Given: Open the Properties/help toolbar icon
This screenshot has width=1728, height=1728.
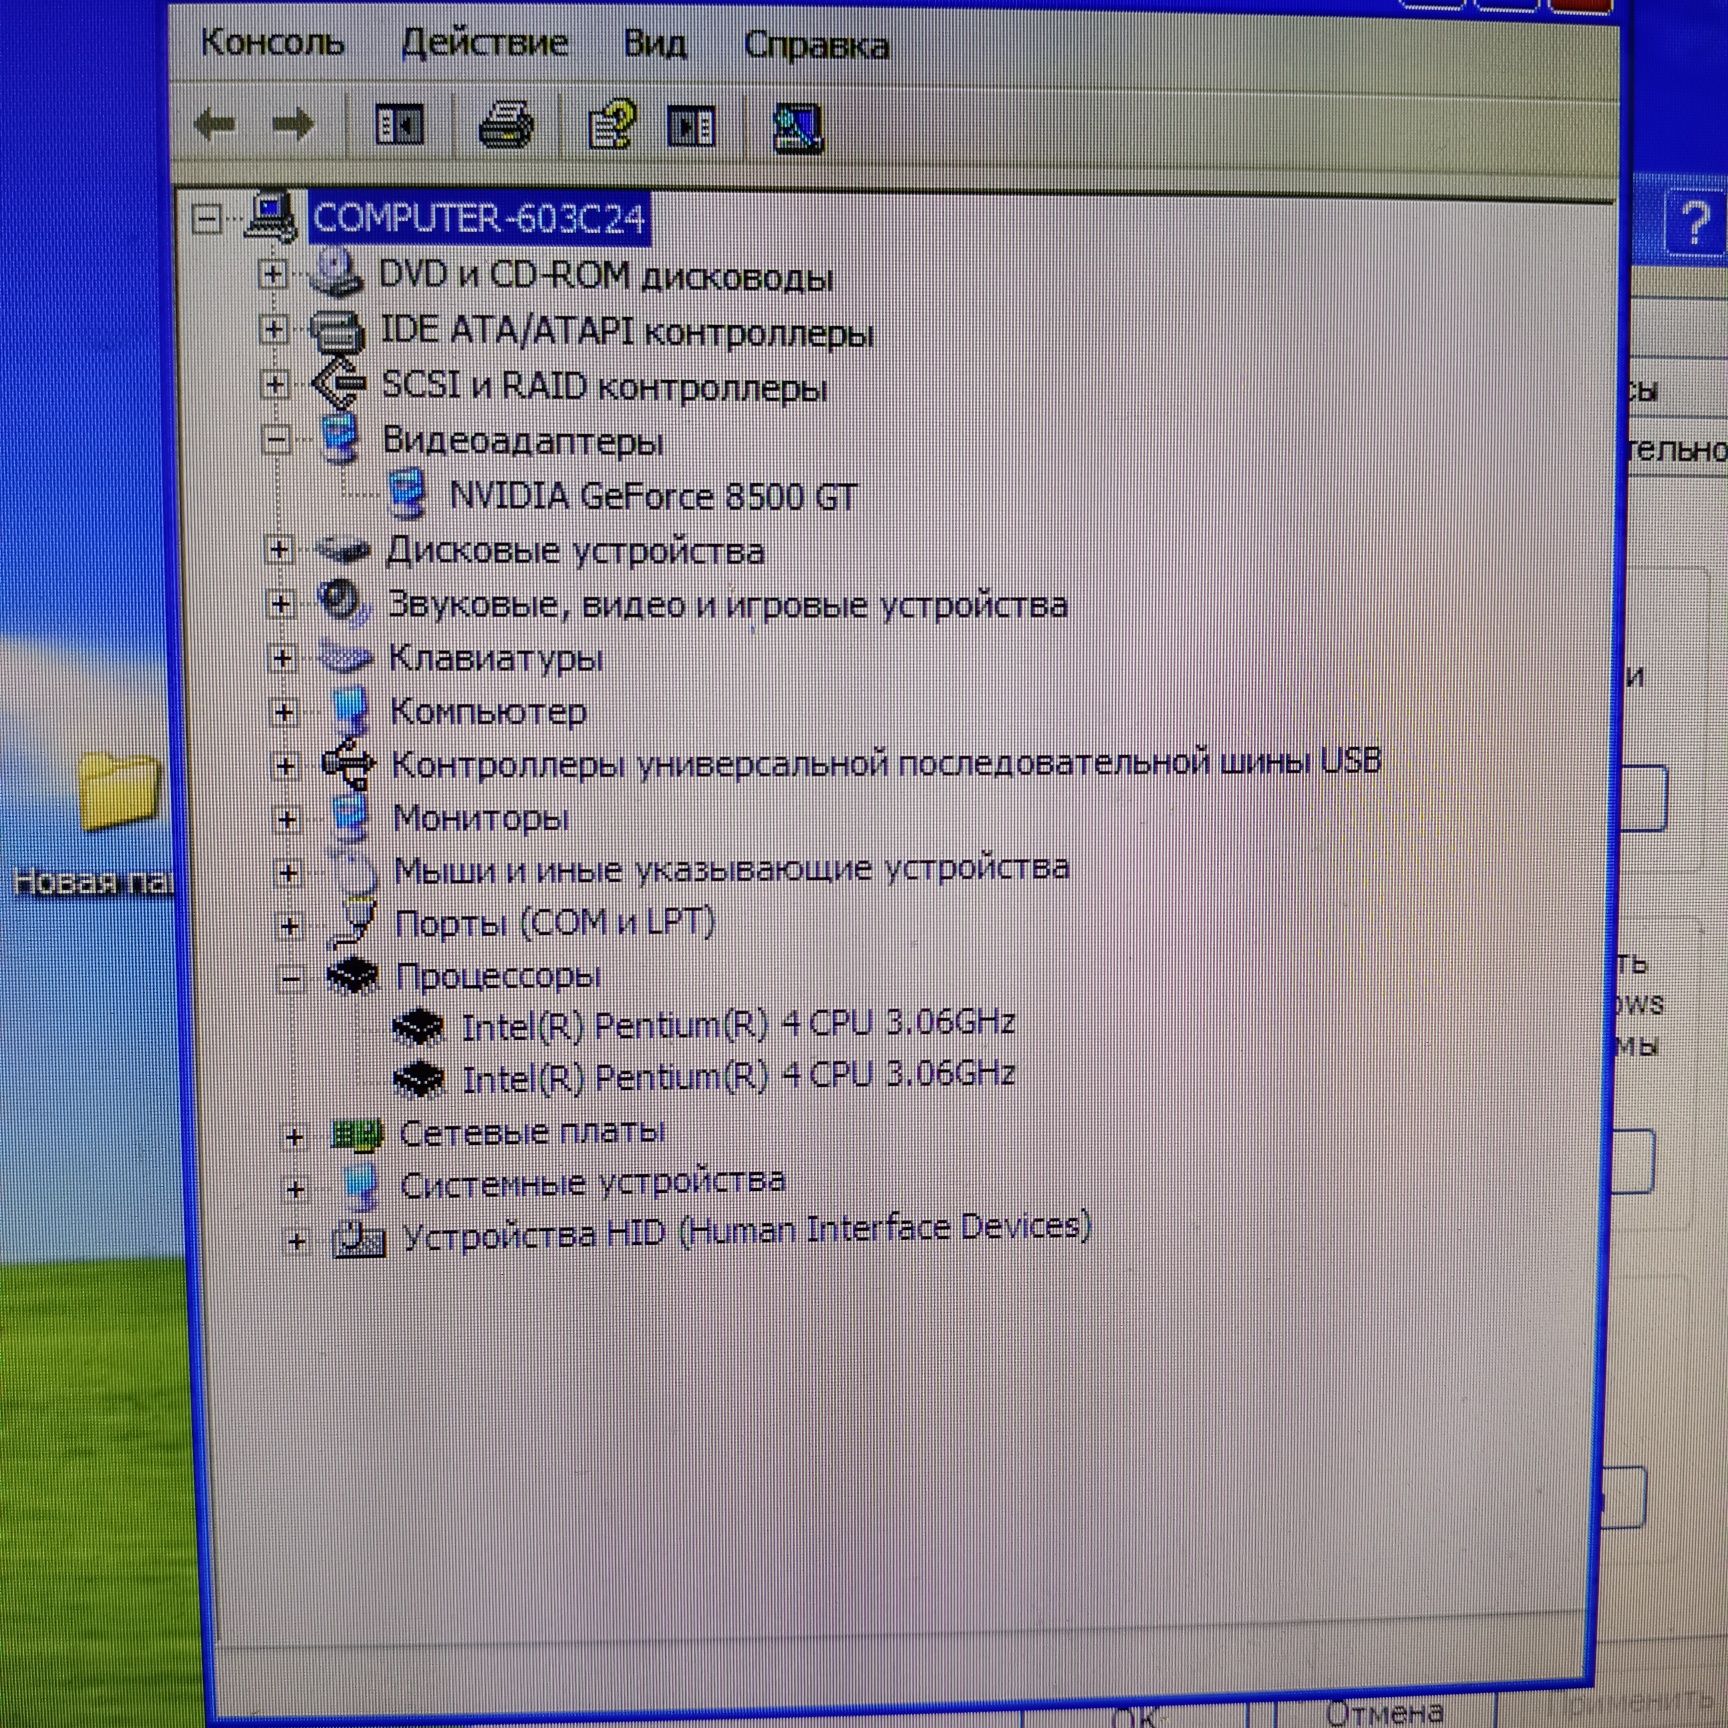Looking at the screenshot, I should [x=612, y=126].
